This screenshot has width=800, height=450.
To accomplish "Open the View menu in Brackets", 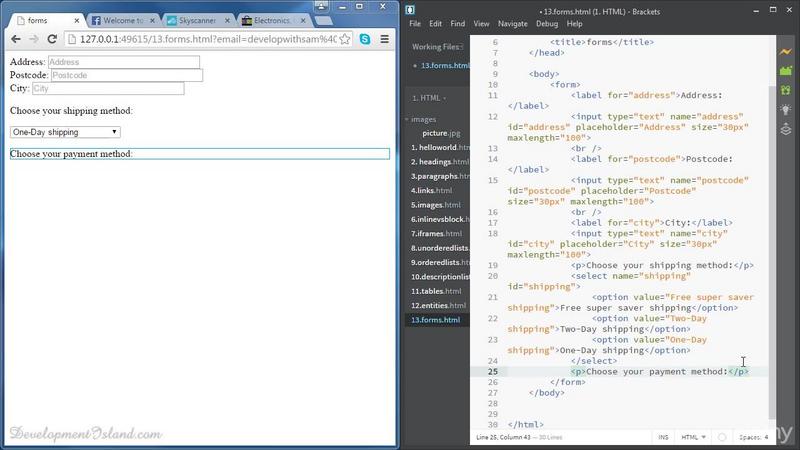I will 481,23.
